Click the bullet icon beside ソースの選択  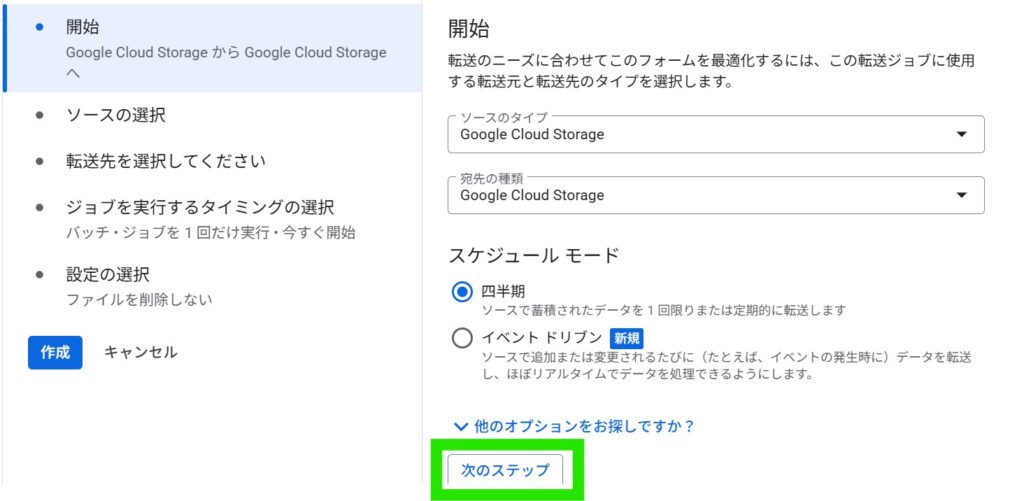40,115
